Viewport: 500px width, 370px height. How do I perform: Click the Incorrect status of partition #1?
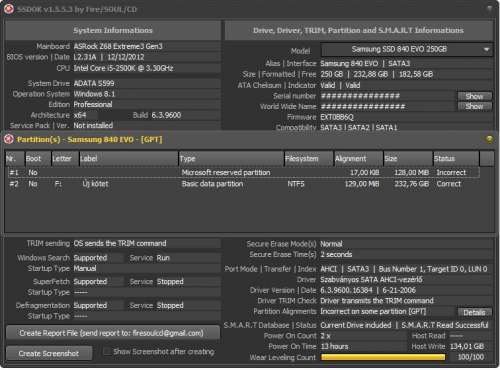pyautogui.click(x=451, y=173)
